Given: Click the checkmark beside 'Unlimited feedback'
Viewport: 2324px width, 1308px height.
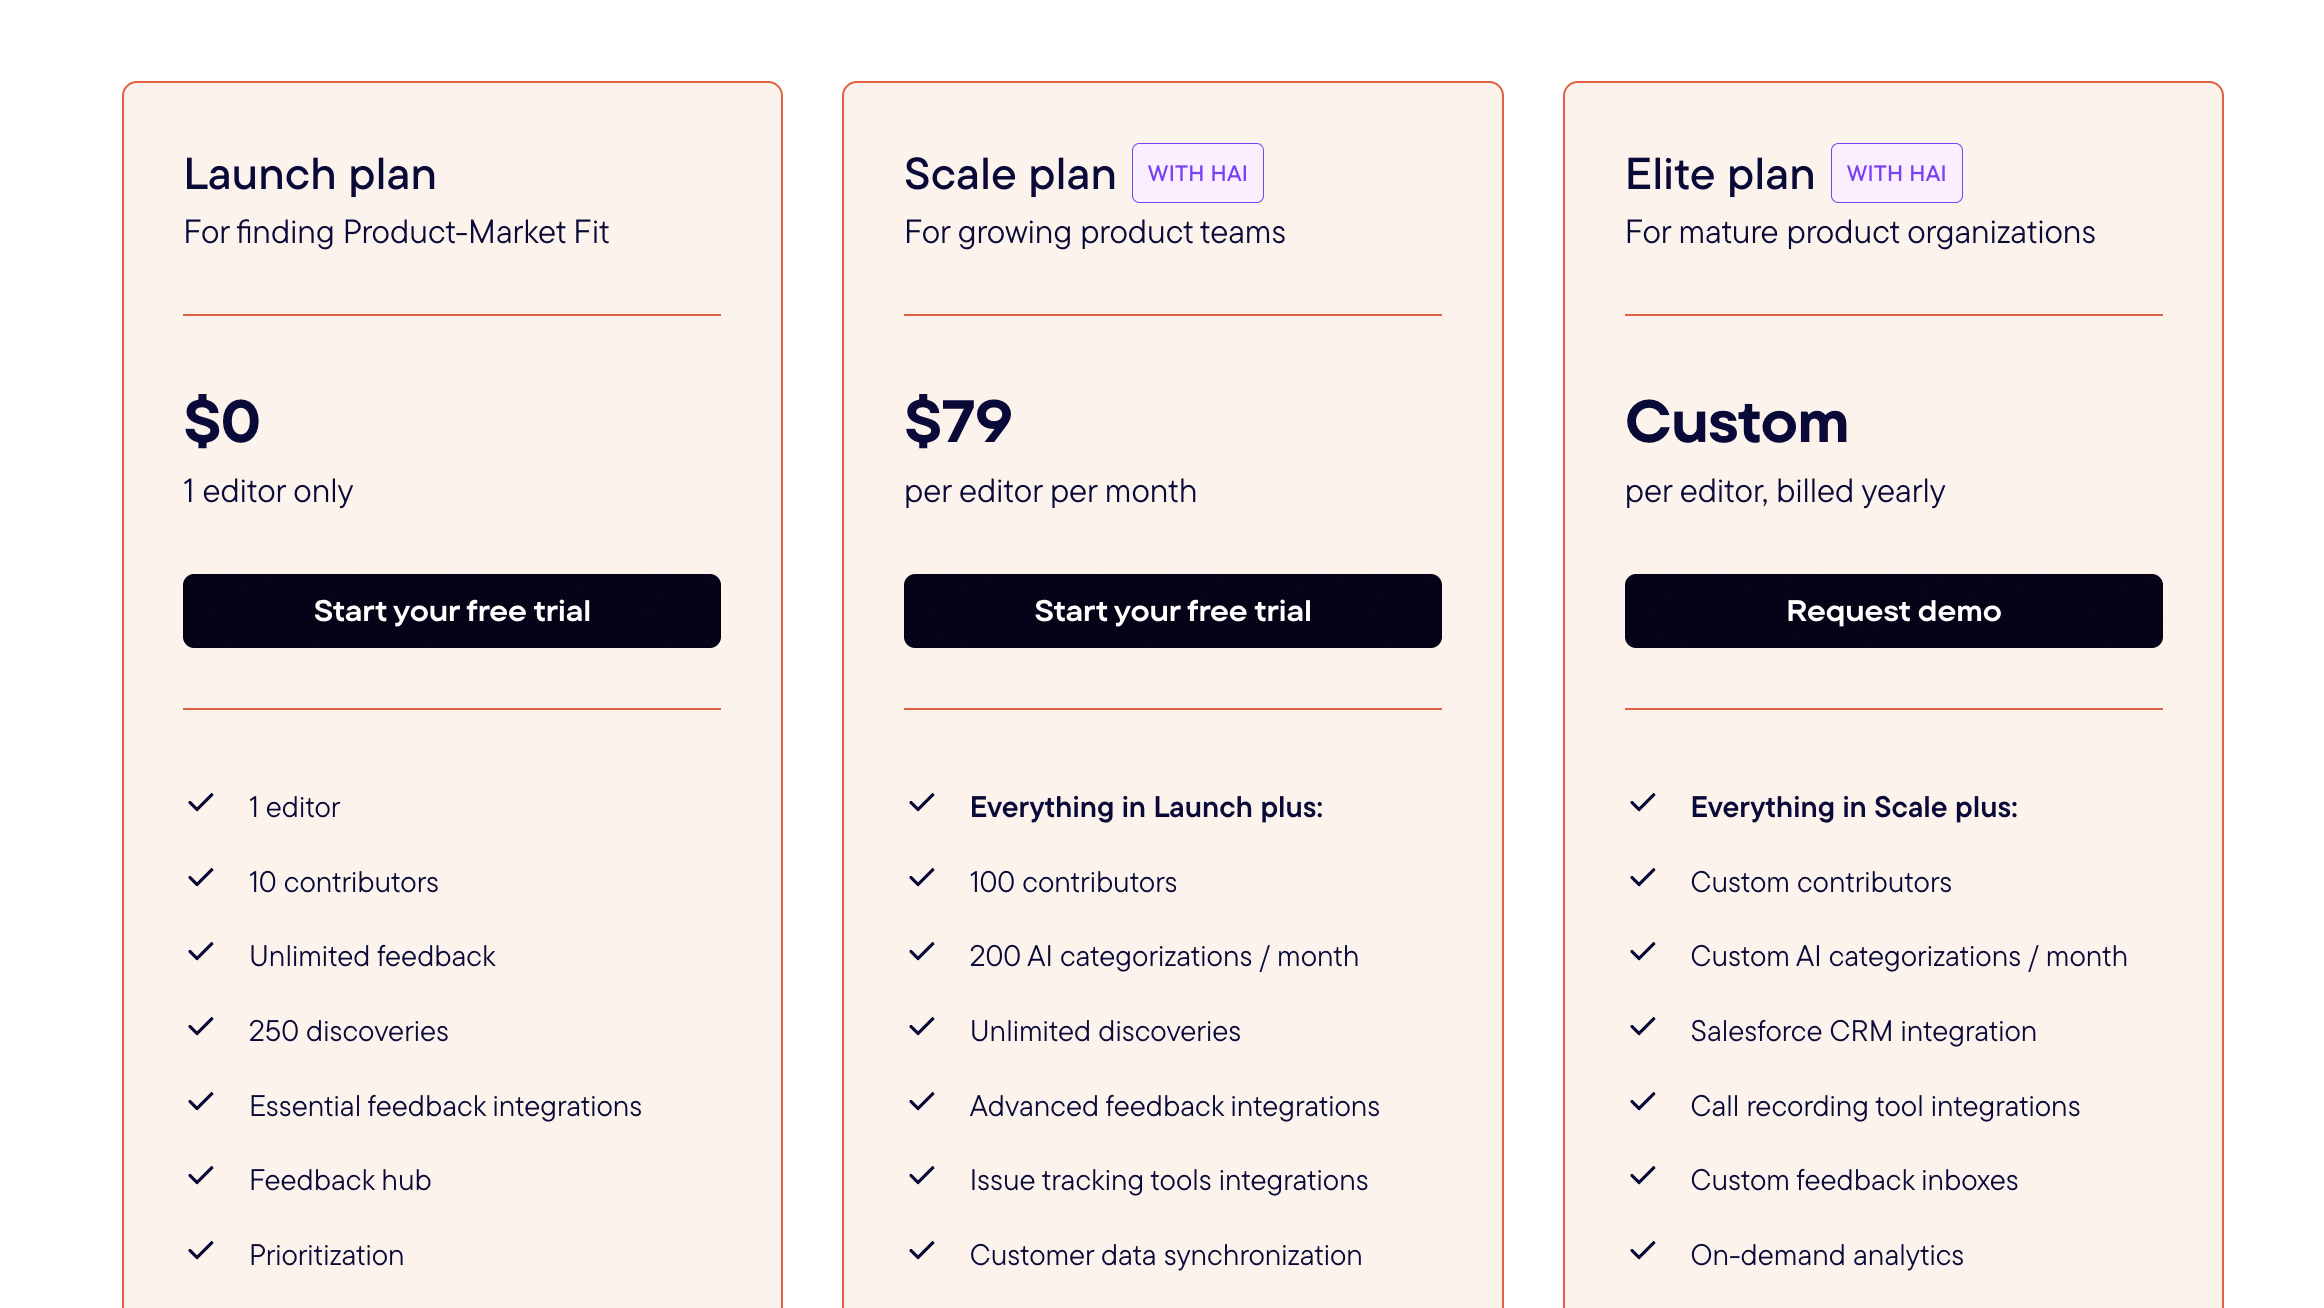Looking at the screenshot, I should [x=203, y=953].
